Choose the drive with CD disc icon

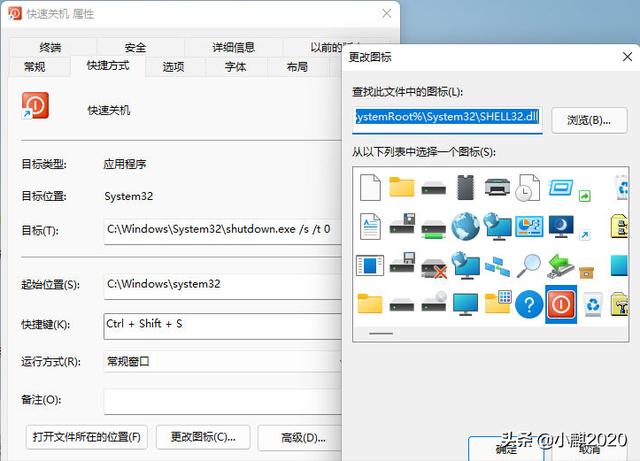(x=434, y=303)
